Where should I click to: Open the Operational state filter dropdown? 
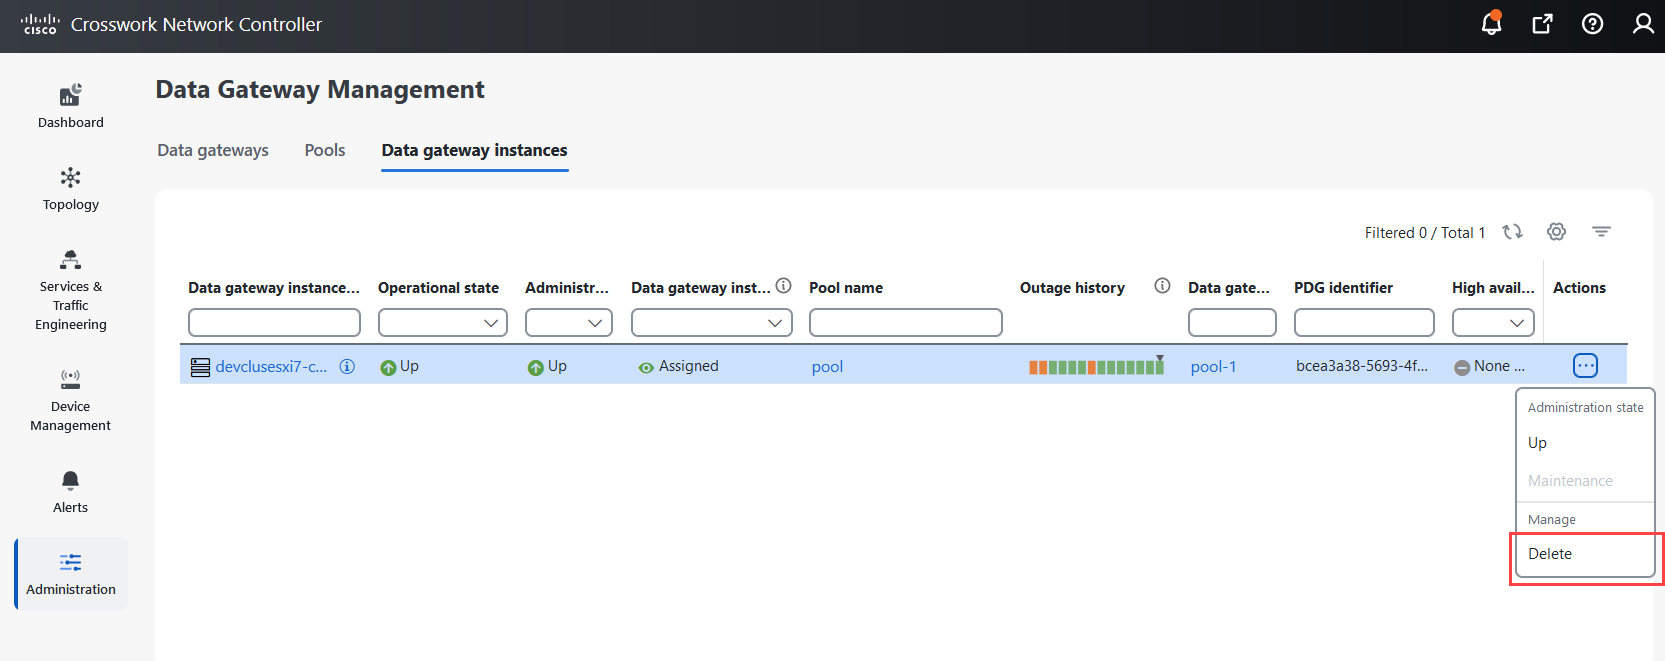coord(443,323)
